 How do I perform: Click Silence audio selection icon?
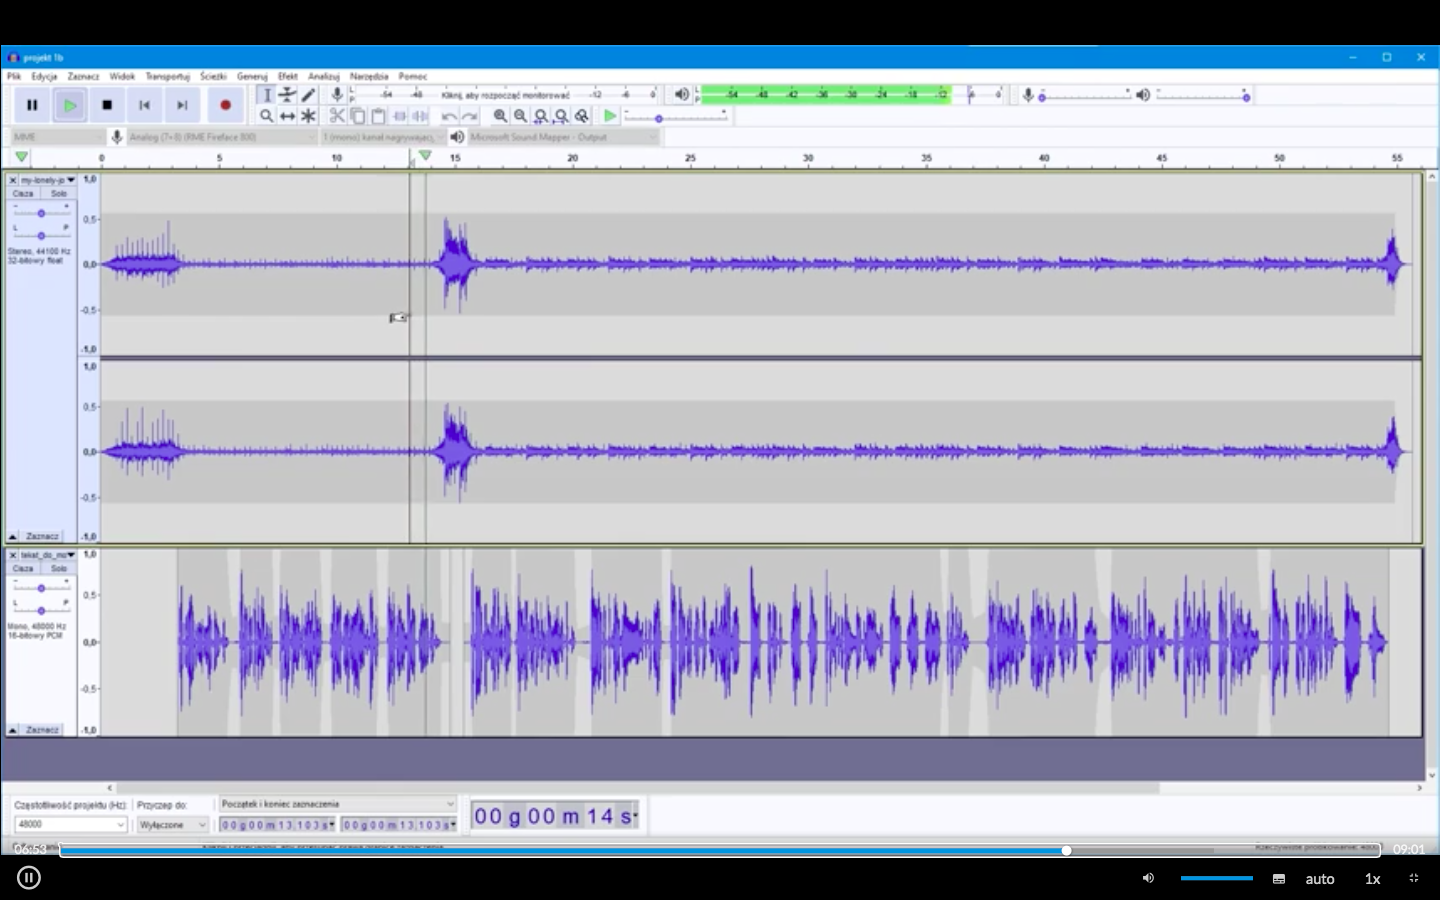pos(420,116)
